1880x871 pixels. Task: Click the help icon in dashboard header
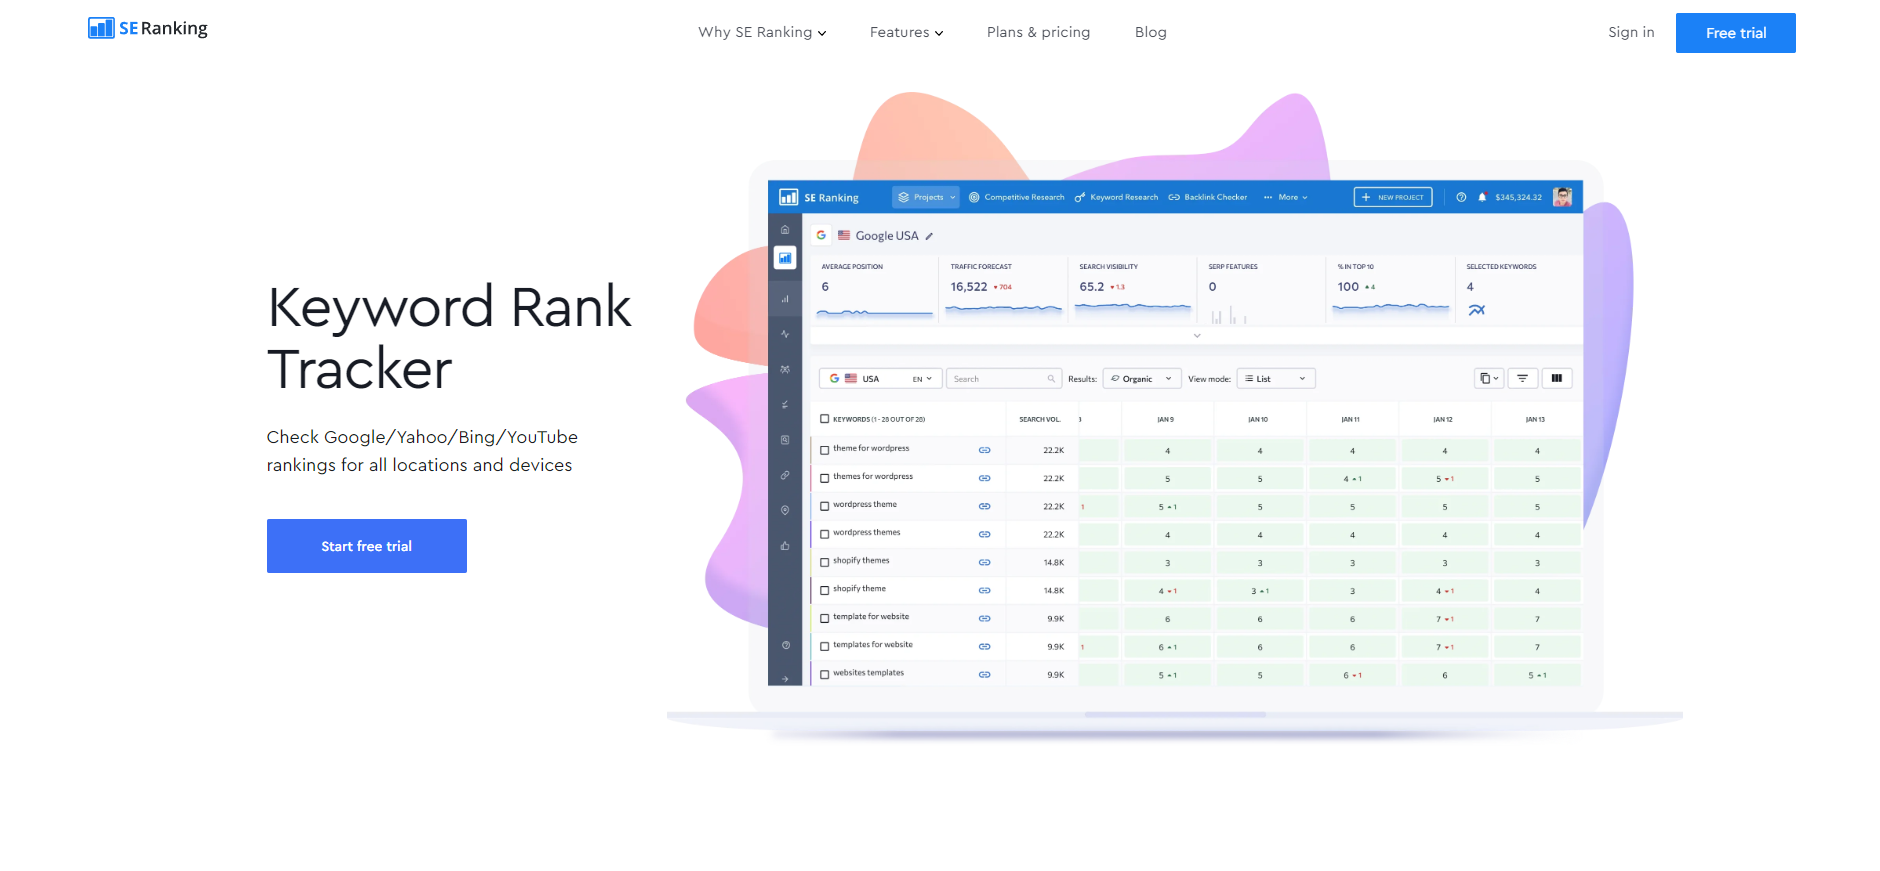[1461, 197]
